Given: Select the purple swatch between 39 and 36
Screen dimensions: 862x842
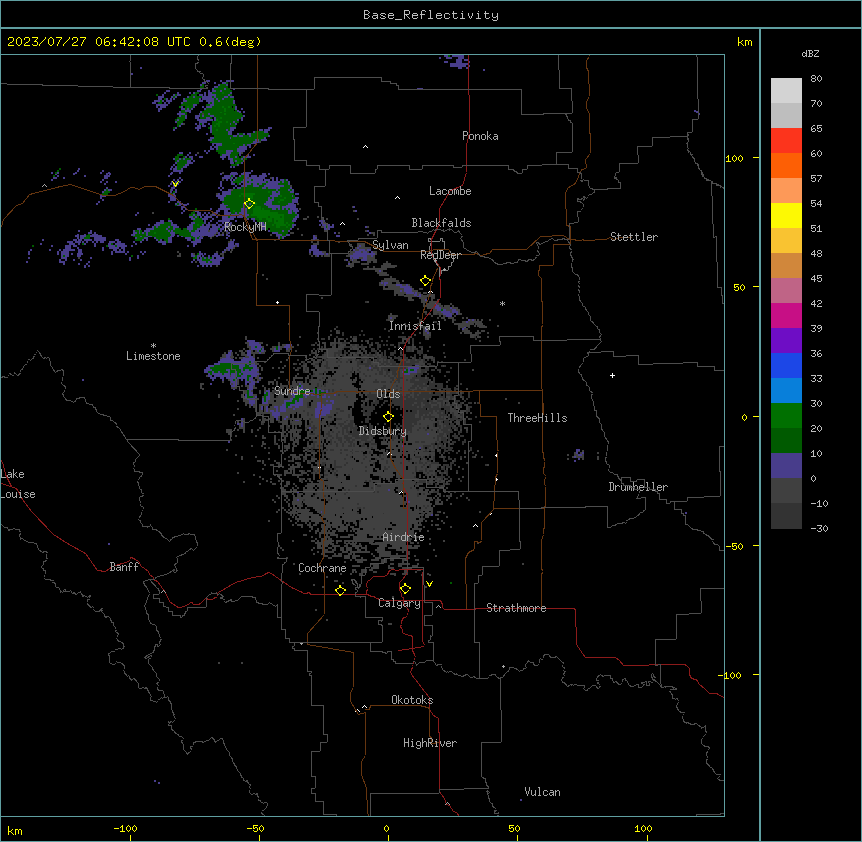Looking at the screenshot, I should coord(786,341).
